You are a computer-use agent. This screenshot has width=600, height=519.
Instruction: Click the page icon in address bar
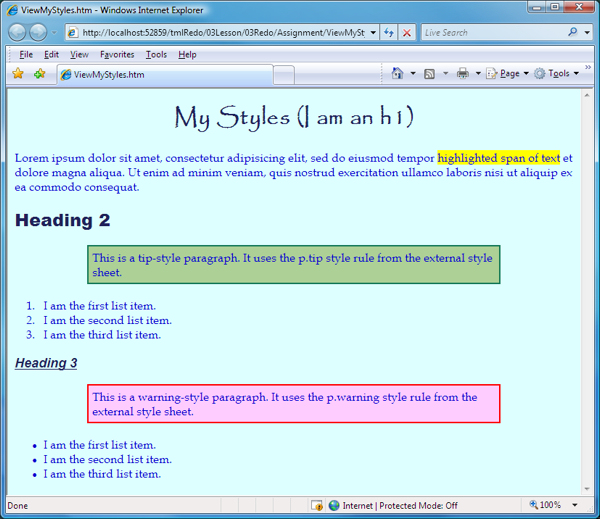pos(73,33)
